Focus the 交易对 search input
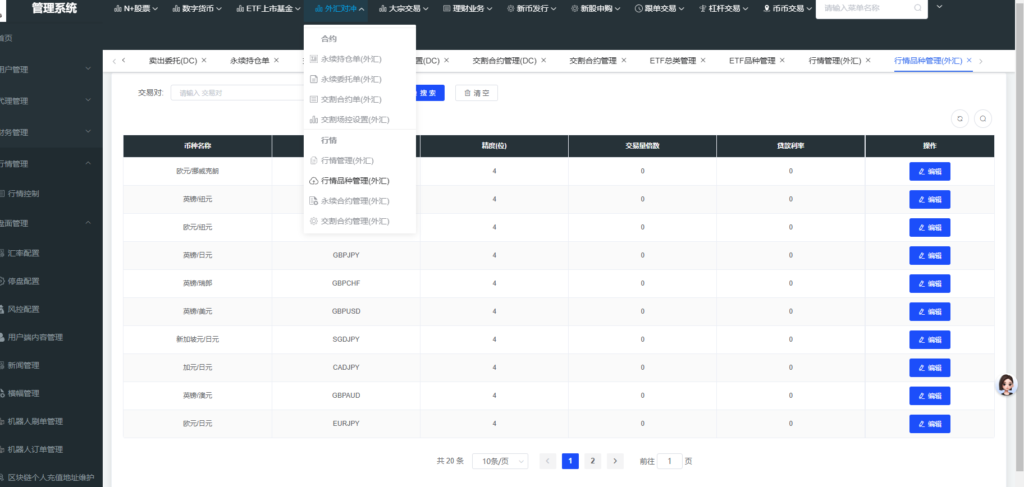The height and width of the screenshot is (487, 1024). click(238, 93)
